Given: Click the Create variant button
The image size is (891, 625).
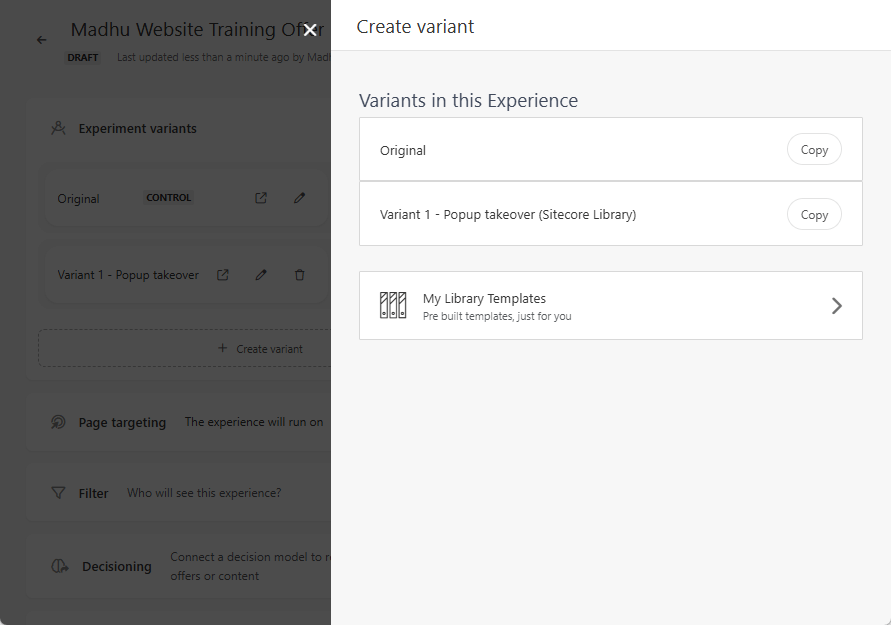Looking at the screenshot, I should click(x=262, y=348).
